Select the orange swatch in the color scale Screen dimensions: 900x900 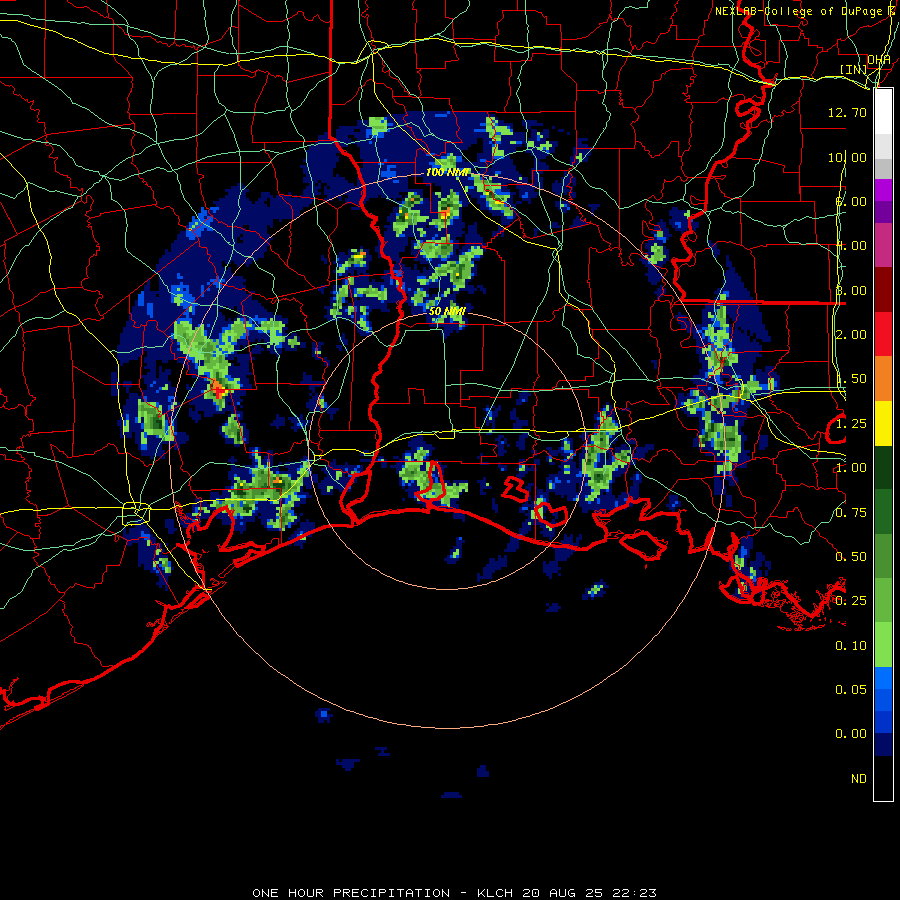(883, 379)
